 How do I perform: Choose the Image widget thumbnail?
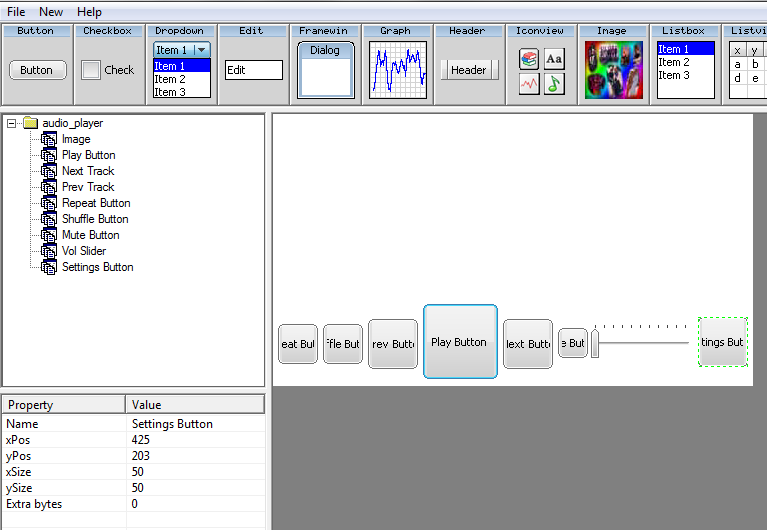(613, 69)
